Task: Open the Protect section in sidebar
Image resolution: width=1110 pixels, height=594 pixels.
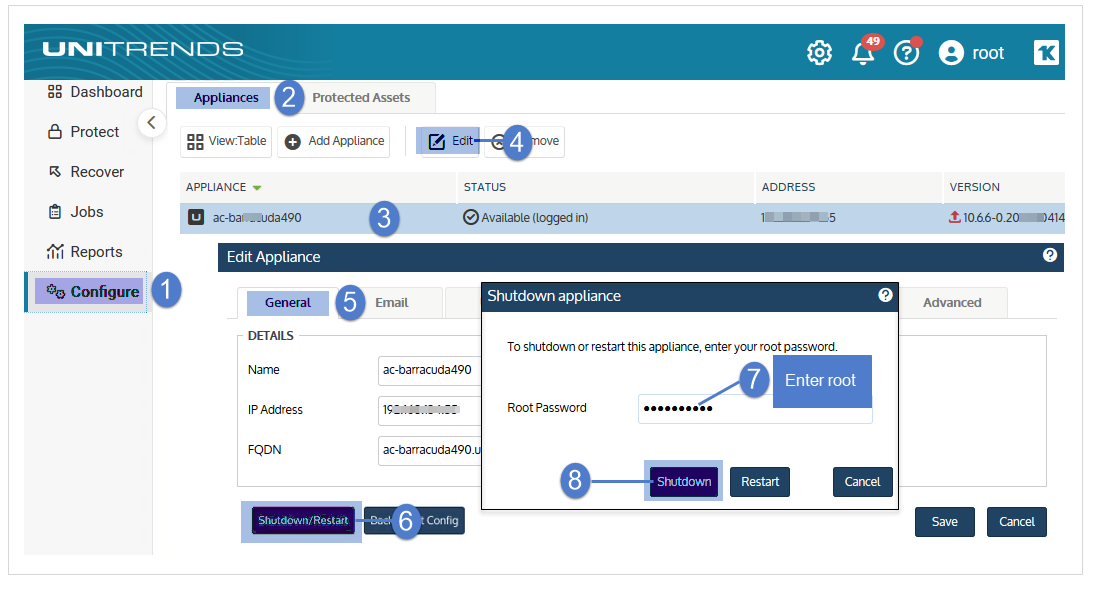Action: 84,132
